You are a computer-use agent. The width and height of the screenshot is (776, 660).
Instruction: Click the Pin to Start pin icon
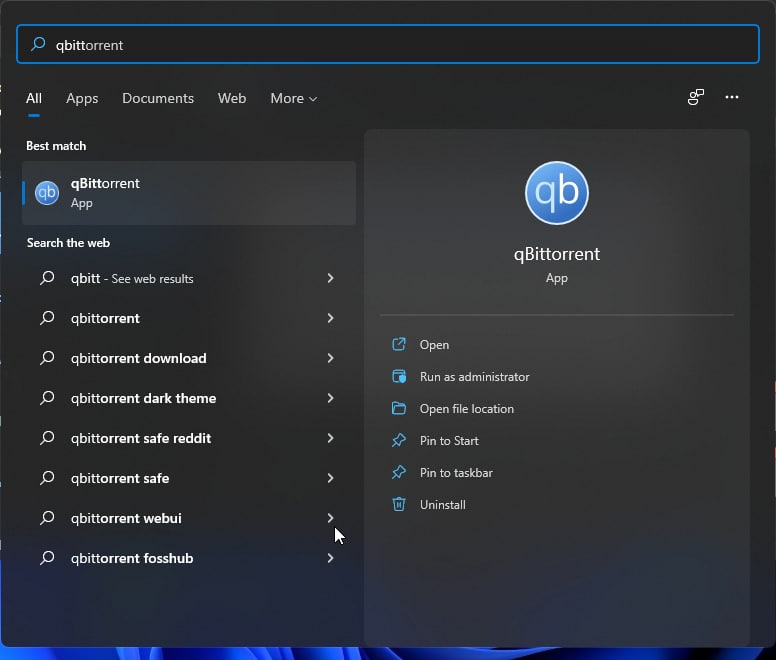(x=399, y=440)
